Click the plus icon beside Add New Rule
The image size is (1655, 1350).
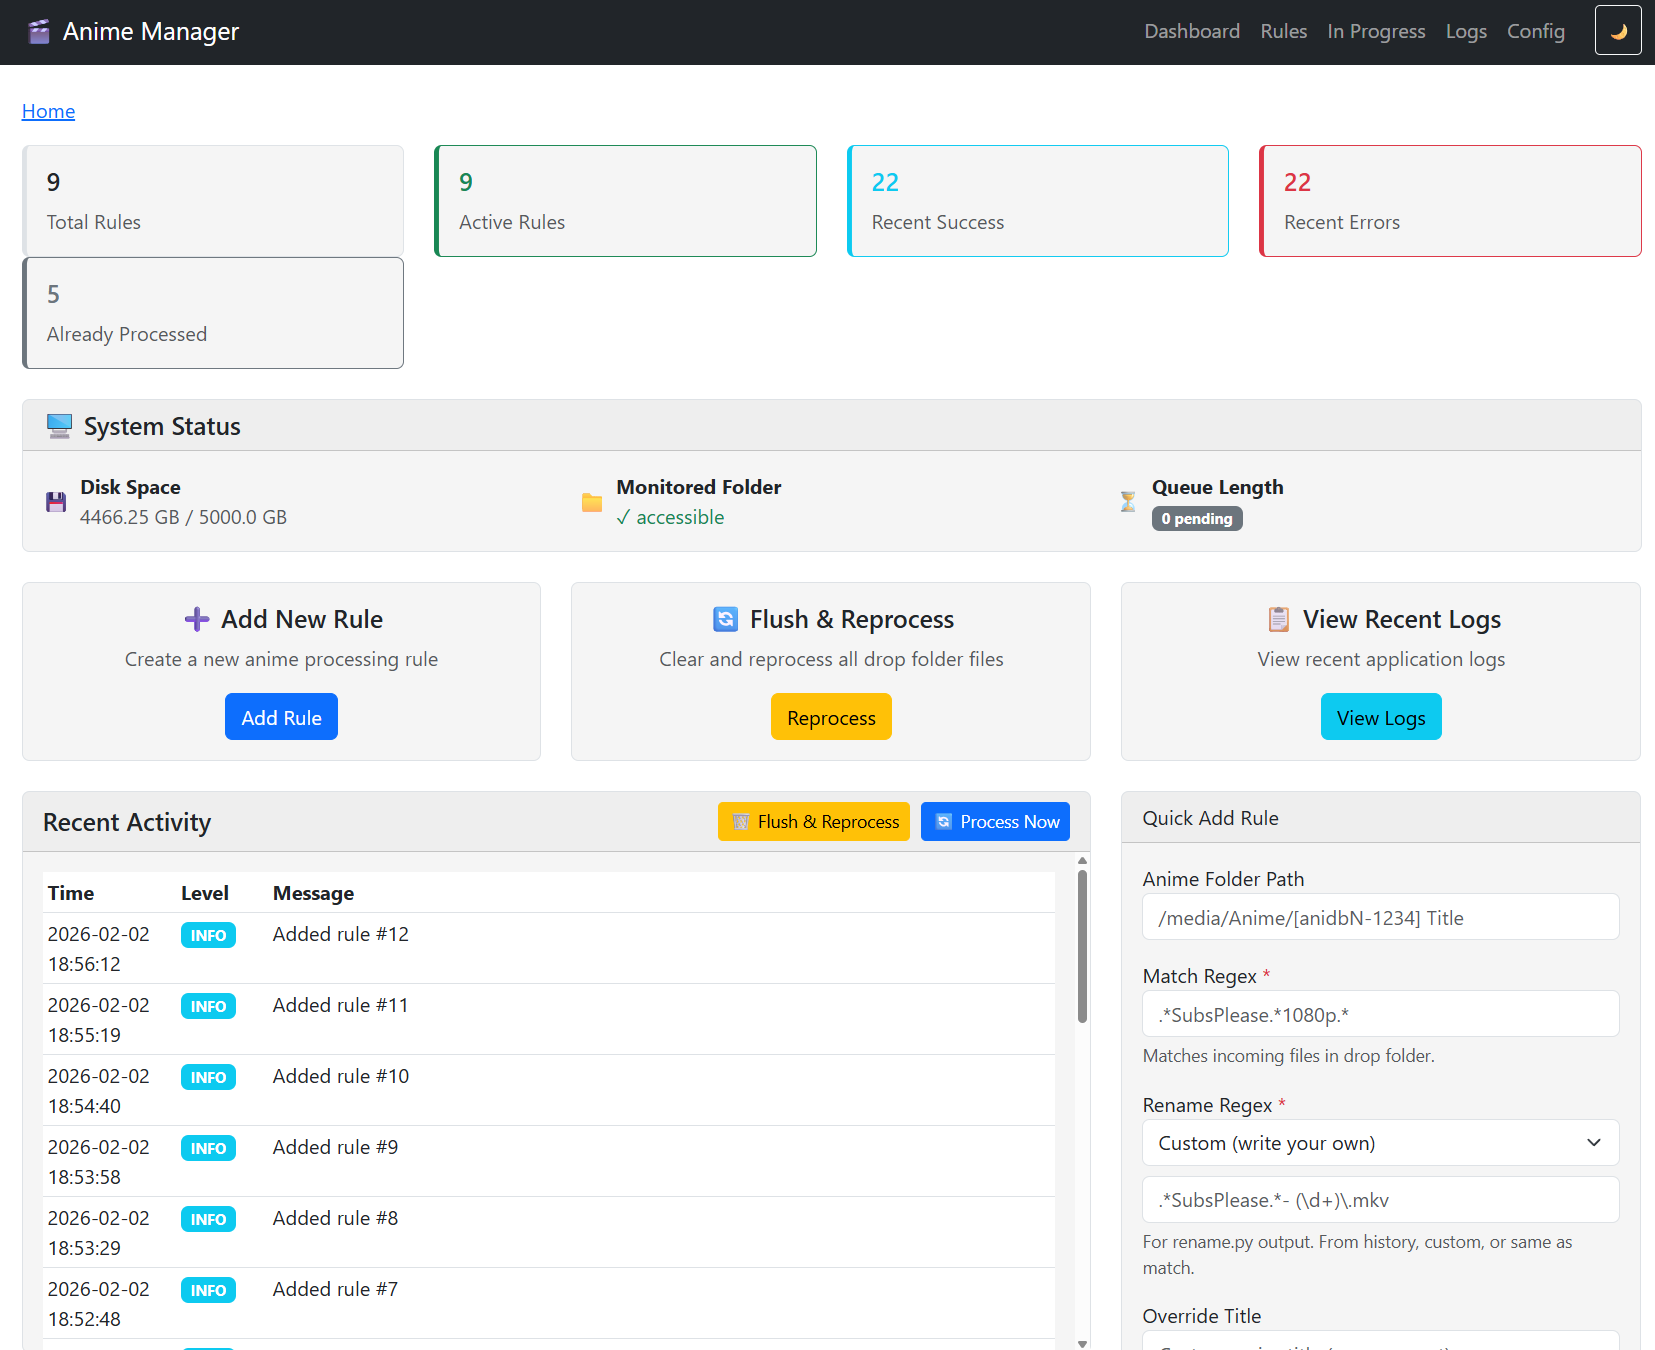tap(197, 620)
